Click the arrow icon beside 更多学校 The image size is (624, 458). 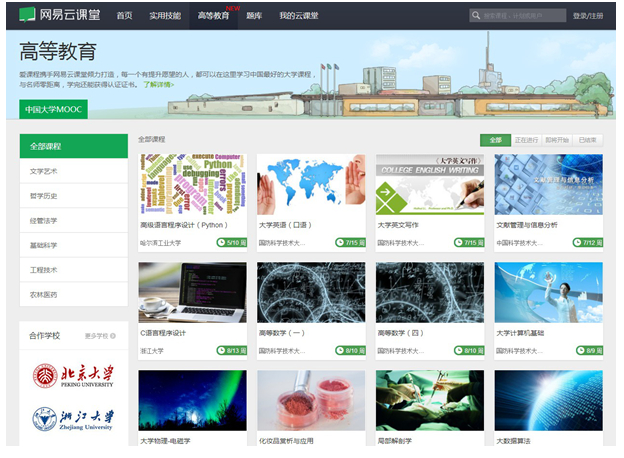[113, 336]
